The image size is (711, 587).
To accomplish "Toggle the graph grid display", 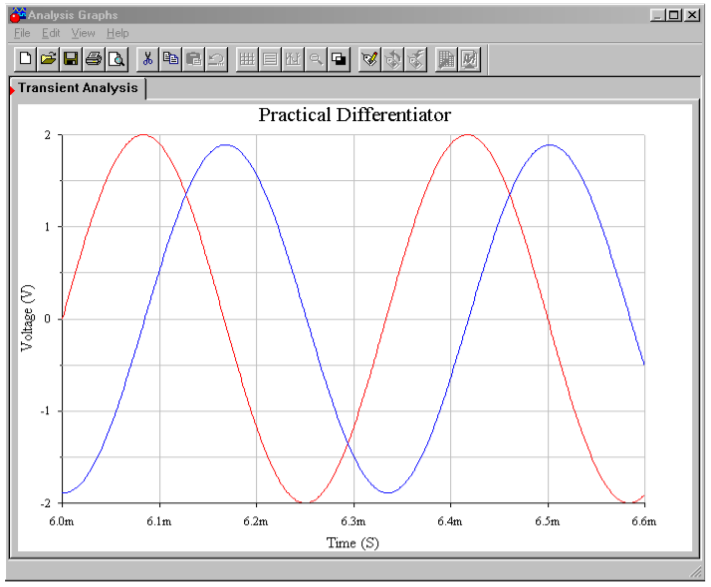I will coord(247,59).
